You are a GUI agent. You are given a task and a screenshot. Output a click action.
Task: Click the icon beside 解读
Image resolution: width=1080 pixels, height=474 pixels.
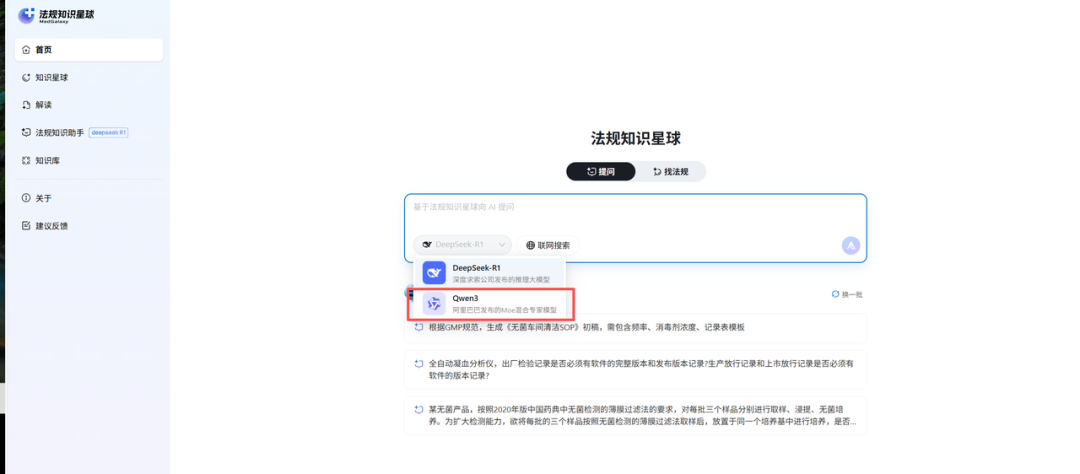pos(26,105)
